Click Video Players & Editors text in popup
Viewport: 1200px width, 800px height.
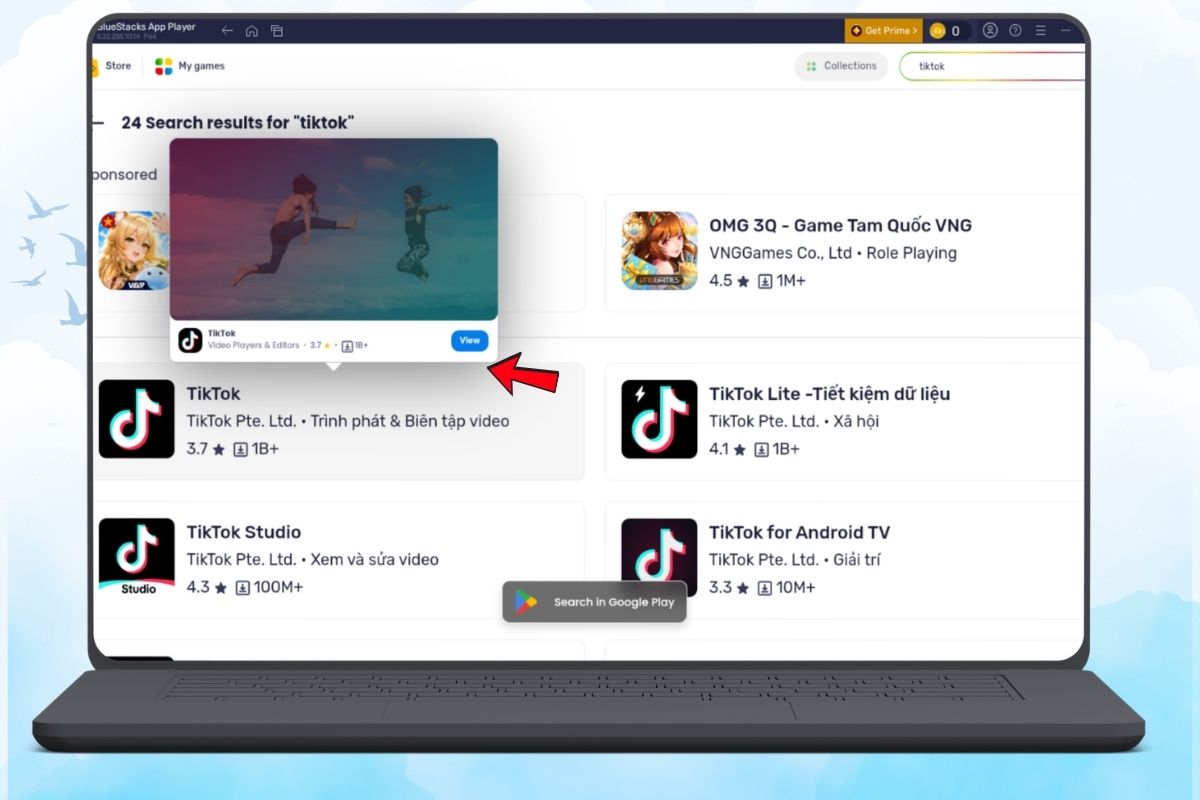[x=253, y=345]
